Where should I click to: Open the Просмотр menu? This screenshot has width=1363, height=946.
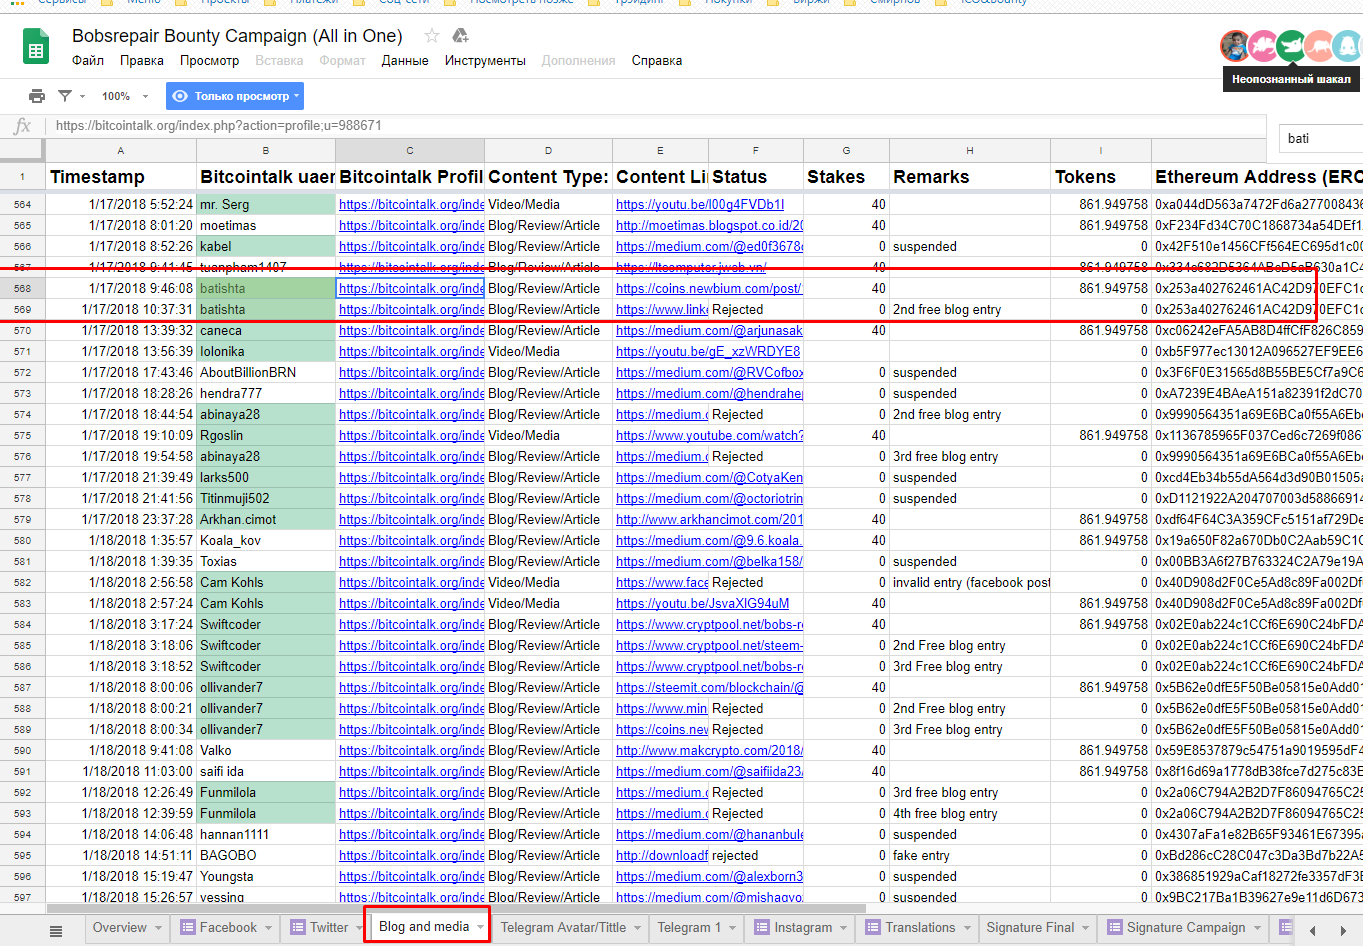[209, 61]
